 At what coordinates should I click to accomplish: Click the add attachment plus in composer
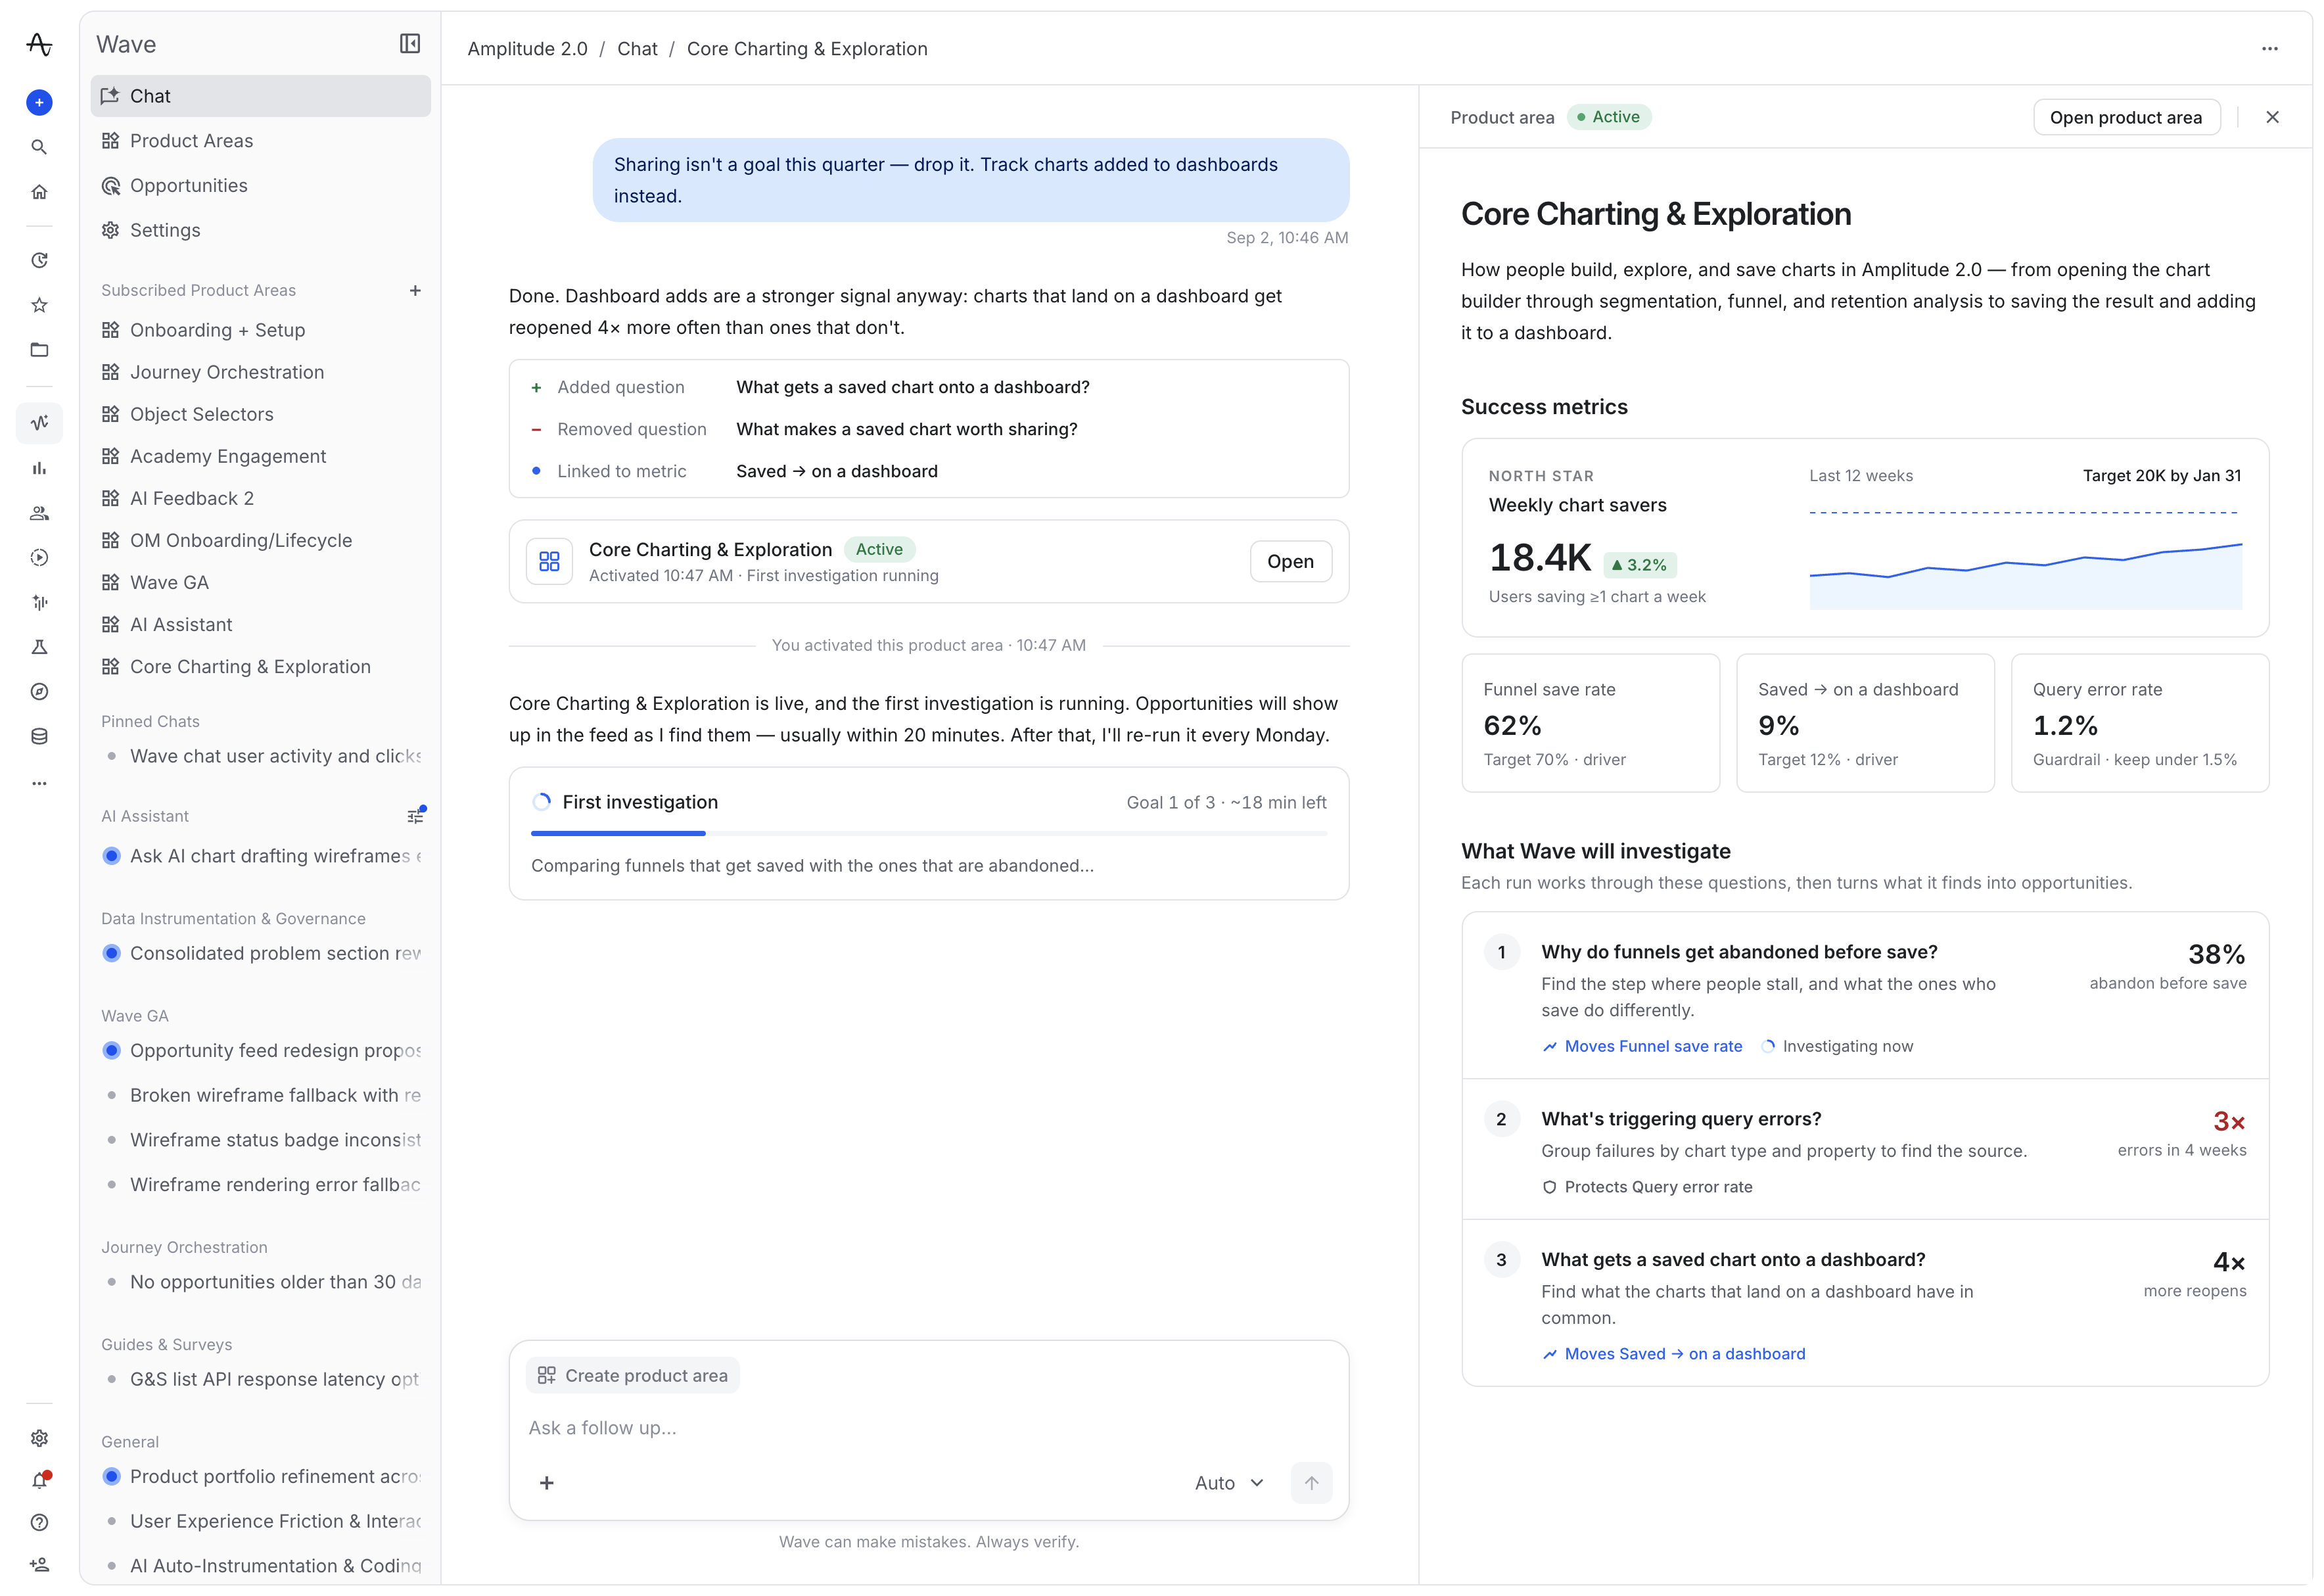[x=547, y=1483]
